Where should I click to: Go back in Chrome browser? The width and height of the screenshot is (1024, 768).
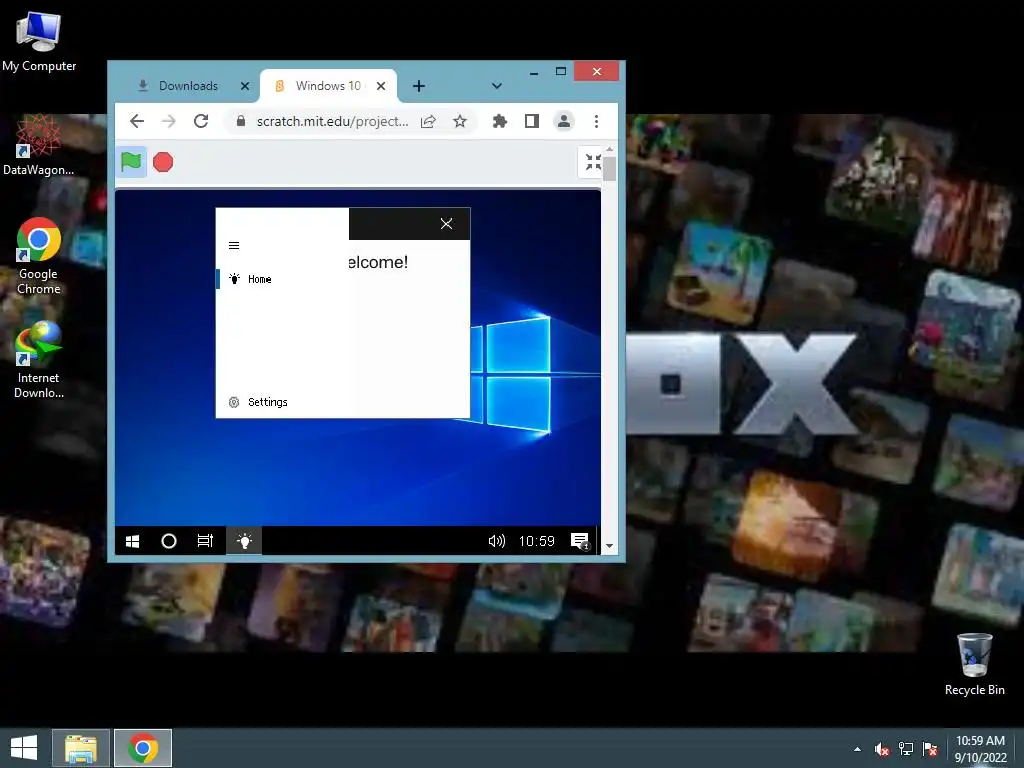[x=136, y=121]
